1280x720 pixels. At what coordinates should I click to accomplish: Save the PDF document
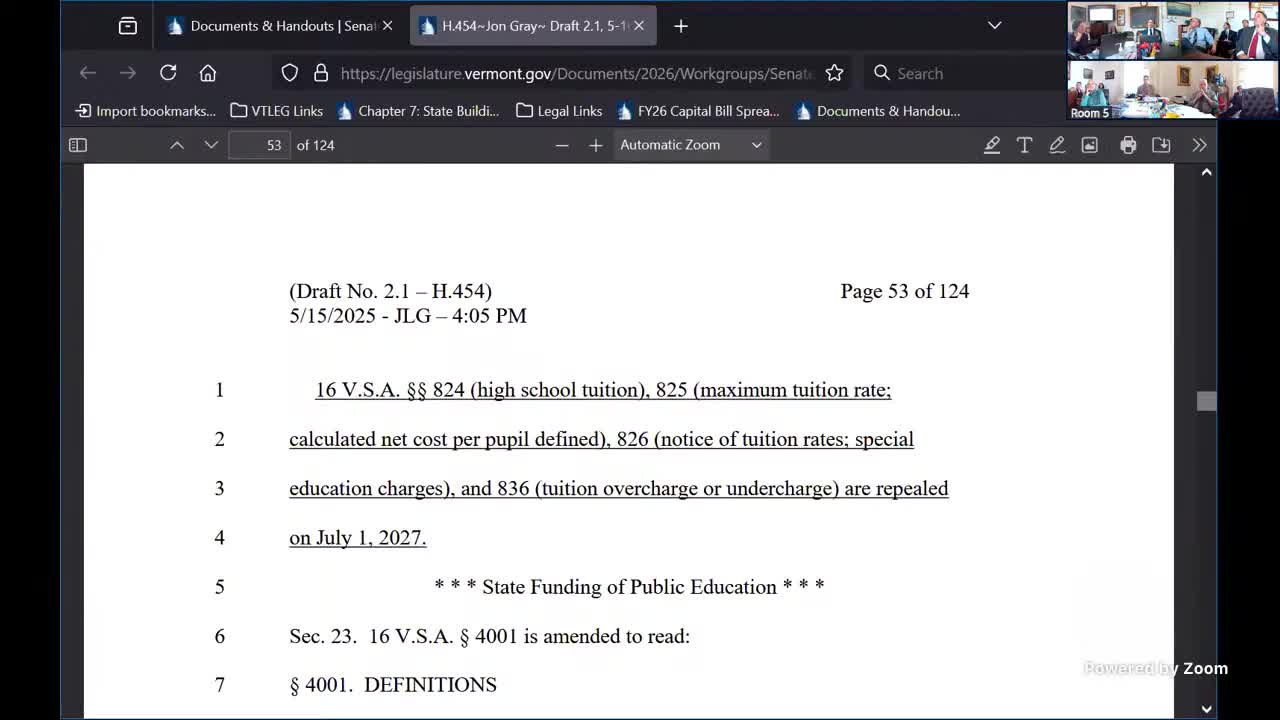pyautogui.click(x=1161, y=145)
